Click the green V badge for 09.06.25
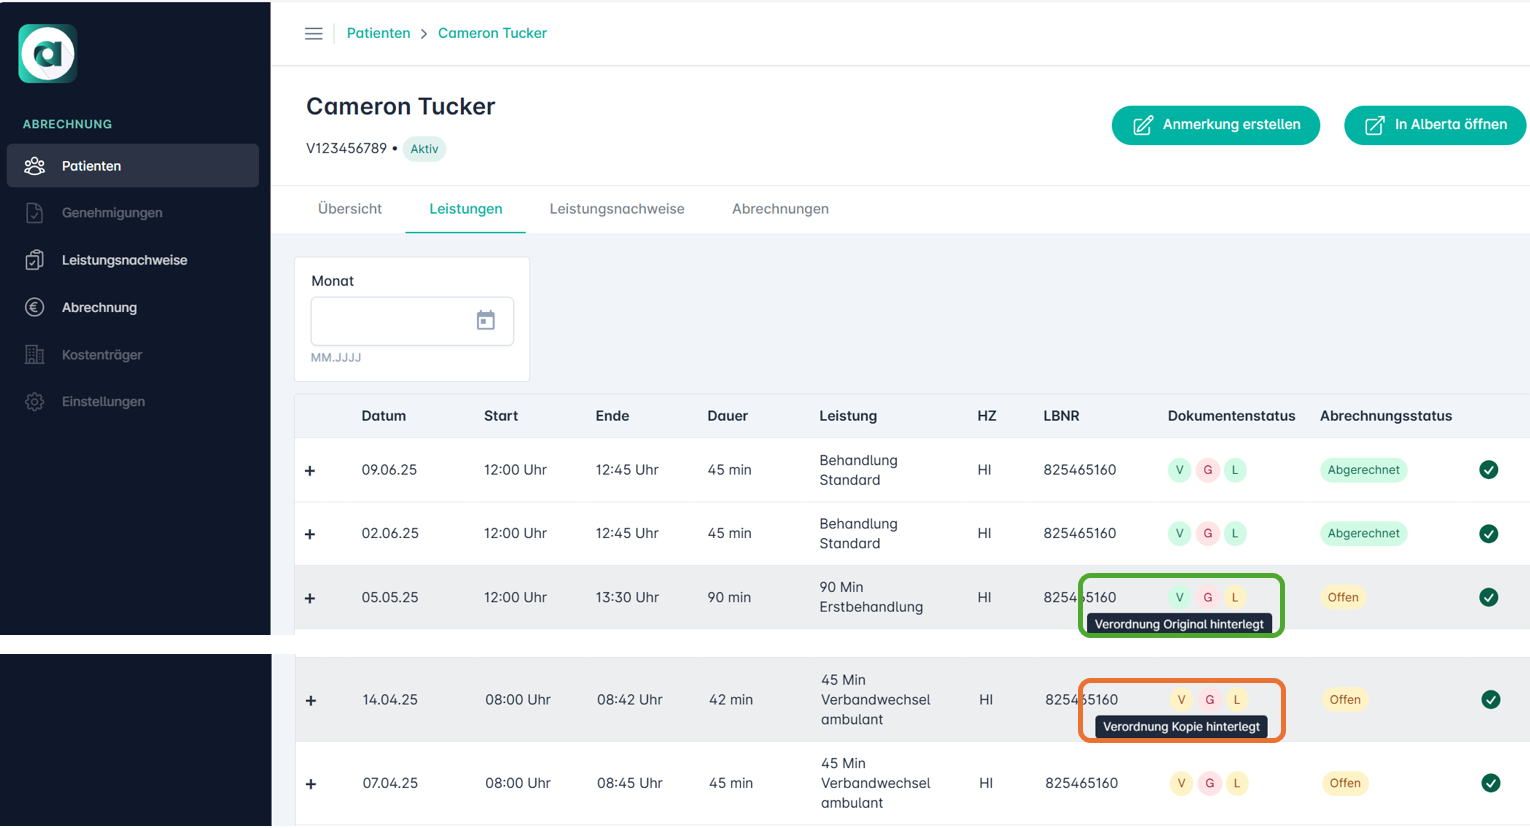 pos(1179,470)
